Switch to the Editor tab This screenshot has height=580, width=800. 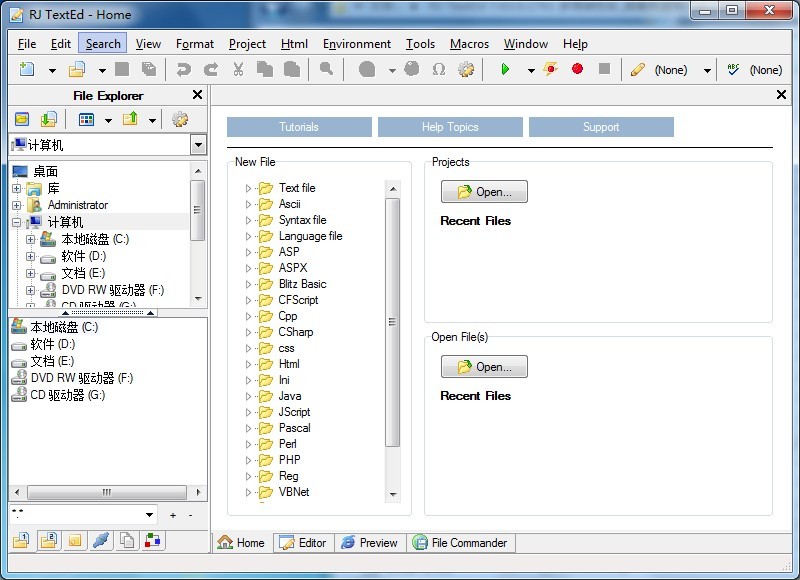click(303, 542)
